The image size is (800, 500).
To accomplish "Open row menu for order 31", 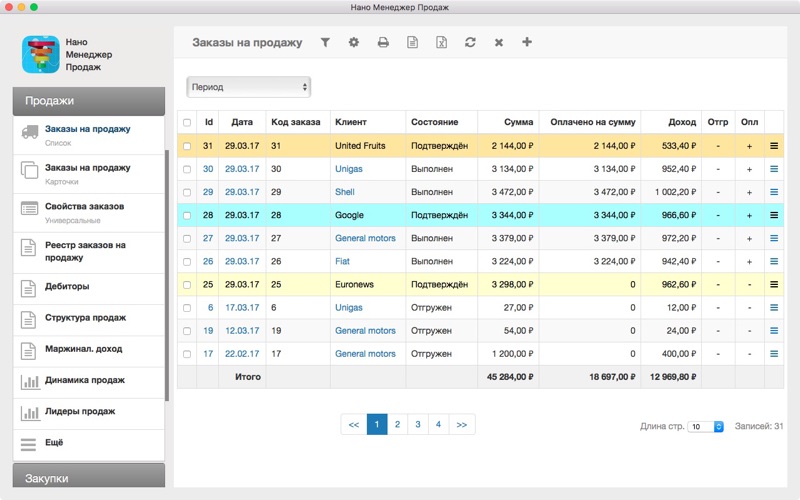I will point(774,146).
